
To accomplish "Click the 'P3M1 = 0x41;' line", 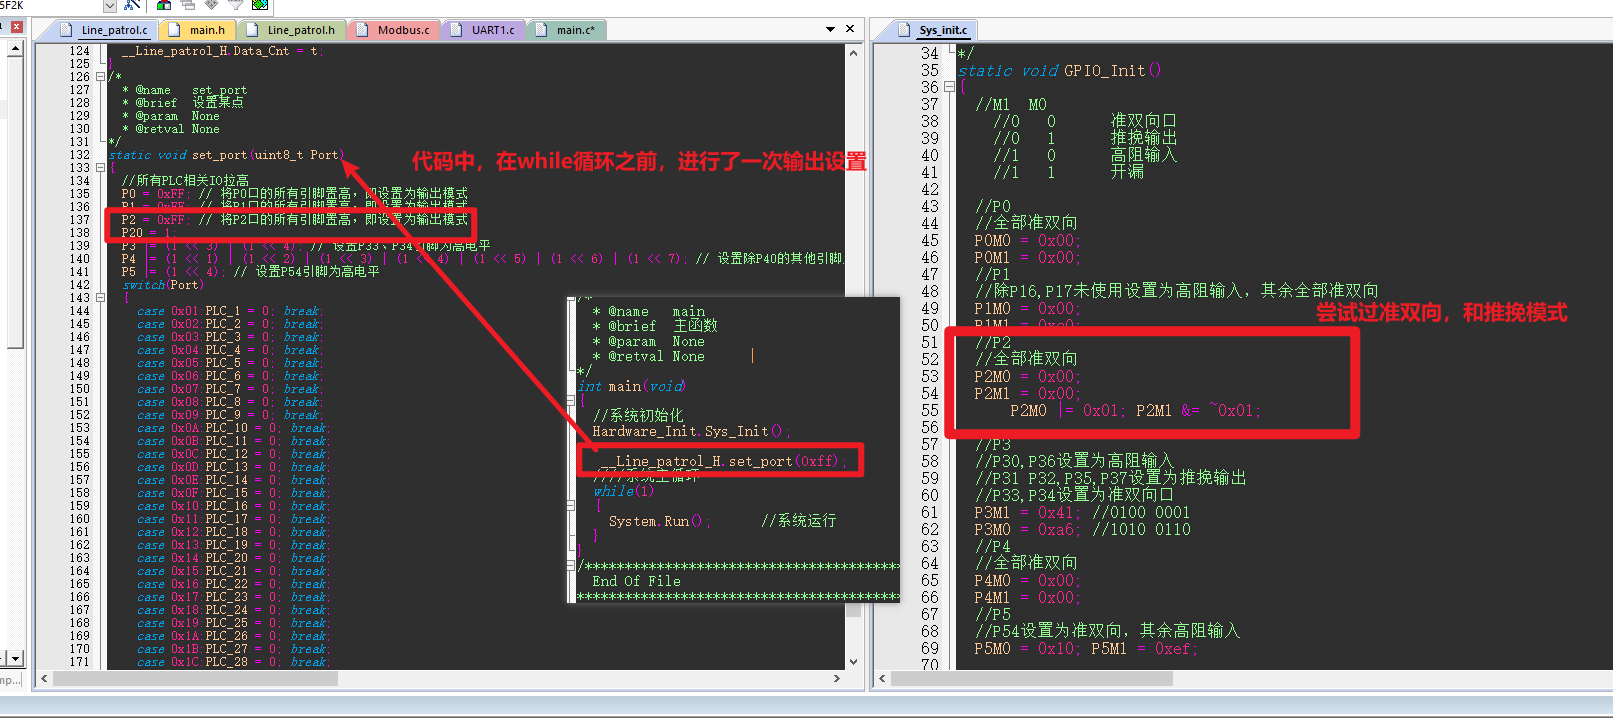I will (1082, 512).
